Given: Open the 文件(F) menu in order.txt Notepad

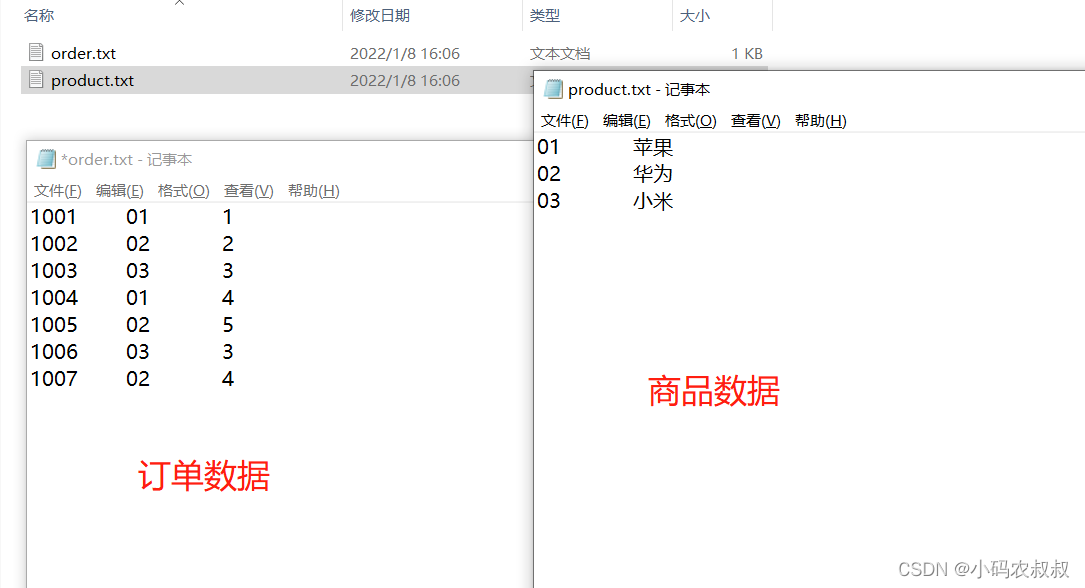Looking at the screenshot, I should click(57, 190).
